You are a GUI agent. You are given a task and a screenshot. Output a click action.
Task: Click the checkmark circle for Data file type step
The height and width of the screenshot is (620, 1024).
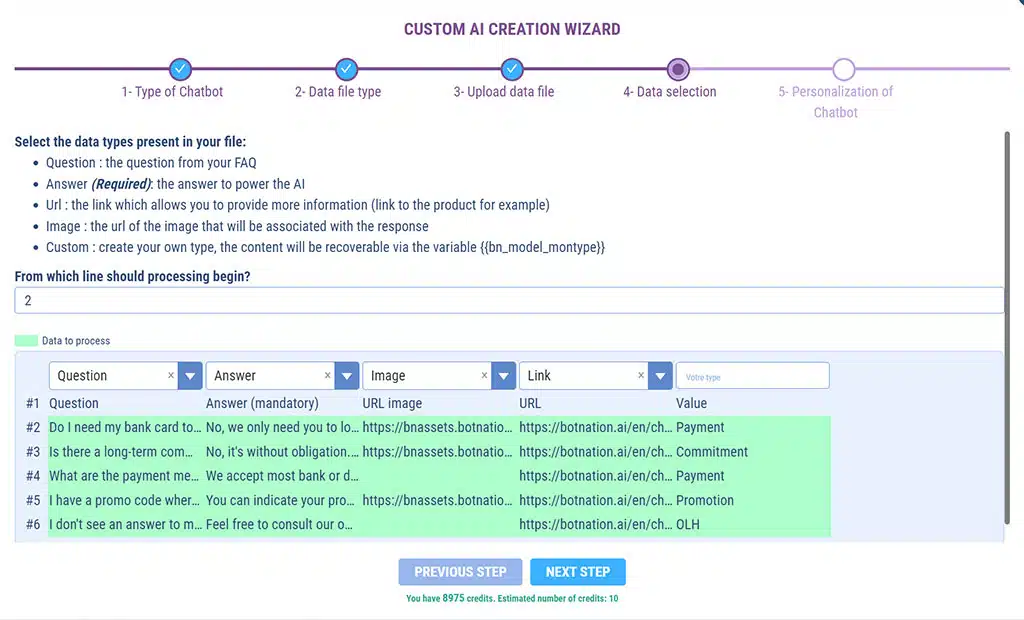[346, 69]
